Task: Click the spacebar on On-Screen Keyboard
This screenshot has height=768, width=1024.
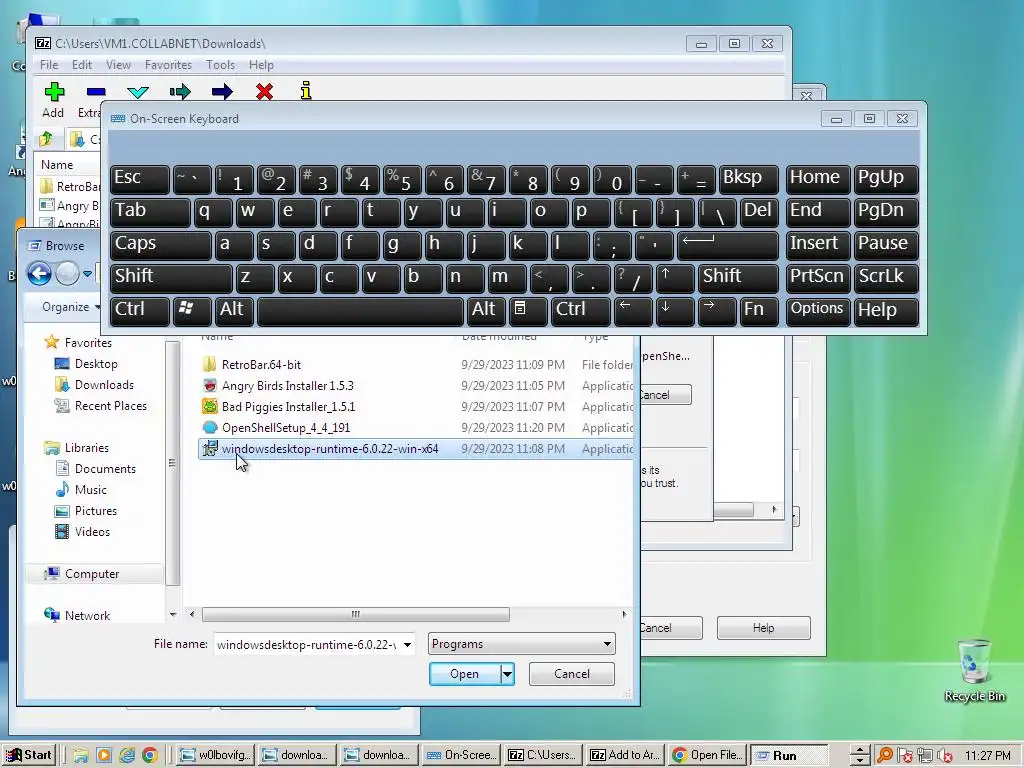Action: tap(360, 310)
